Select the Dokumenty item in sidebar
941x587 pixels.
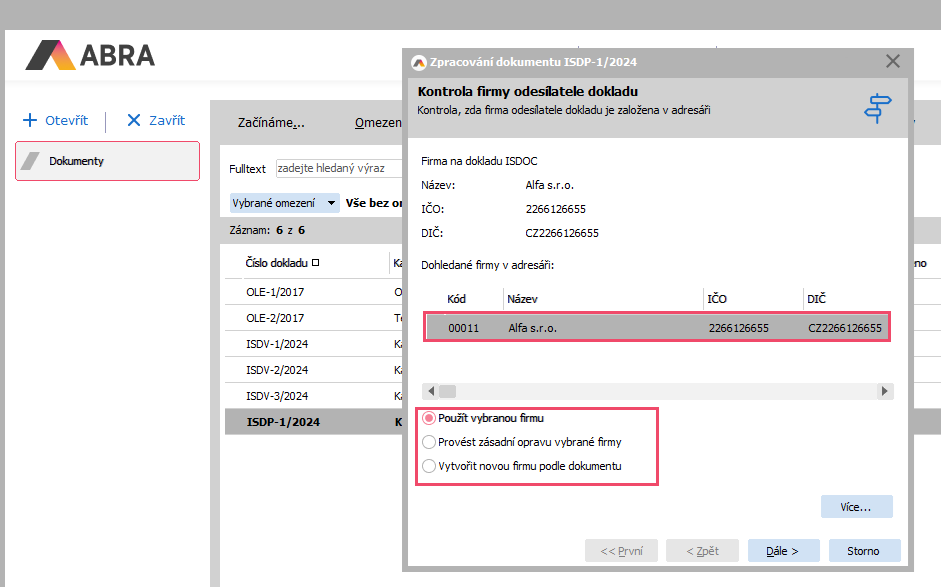click(x=107, y=161)
